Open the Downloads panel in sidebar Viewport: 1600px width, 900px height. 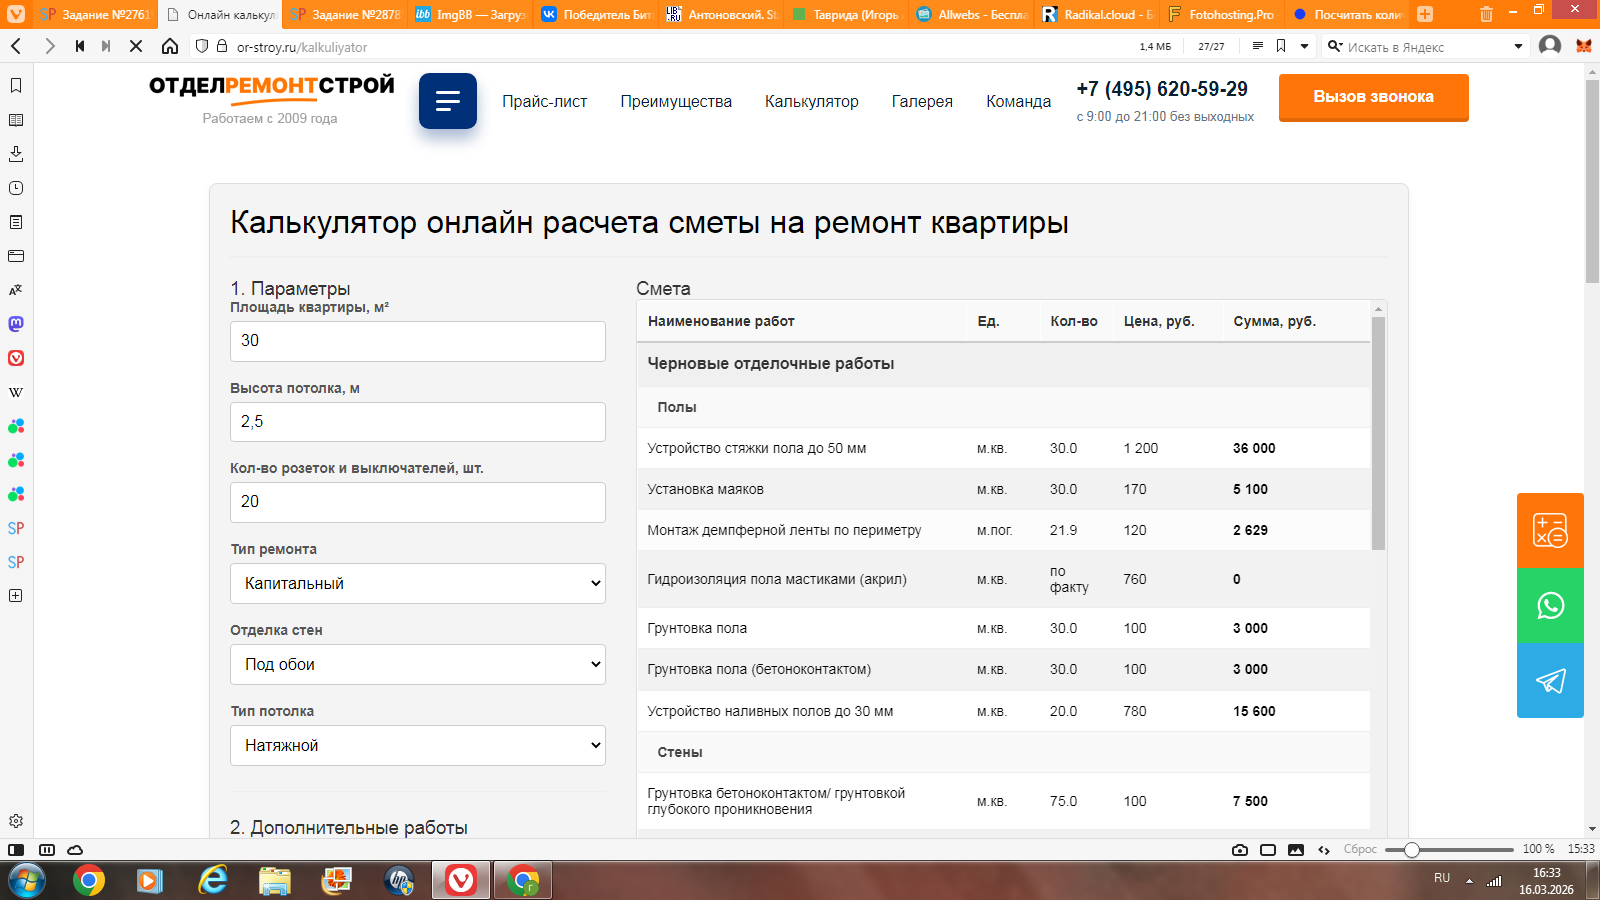point(16,154)
